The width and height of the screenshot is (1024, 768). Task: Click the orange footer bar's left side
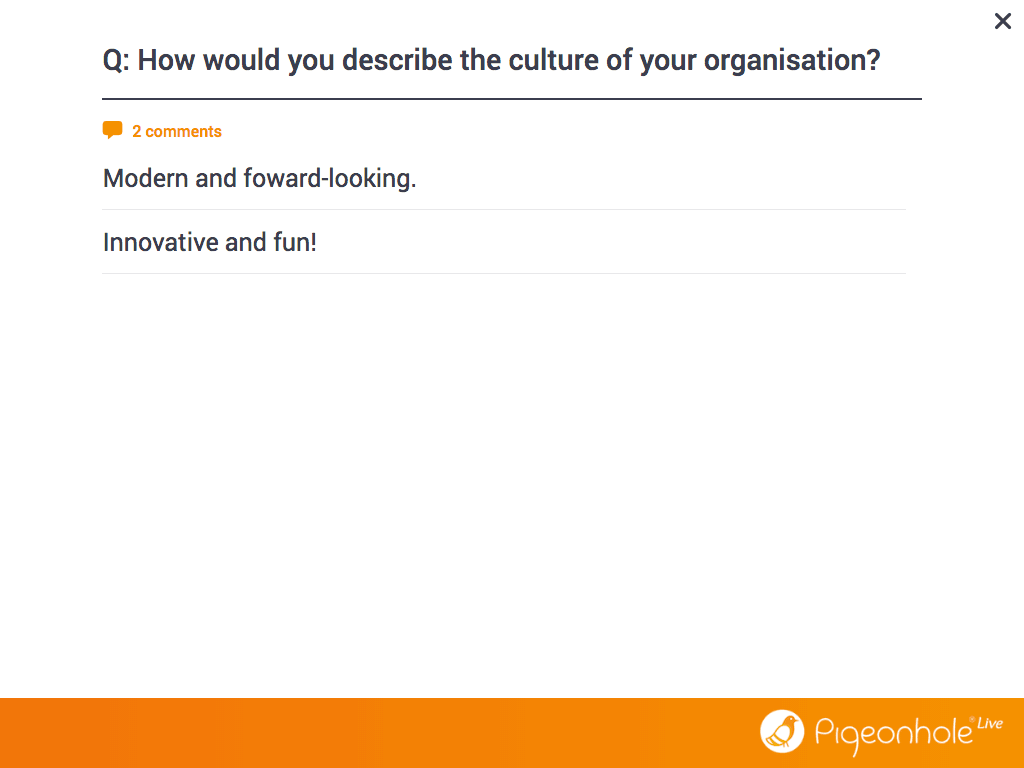[196, 733]
